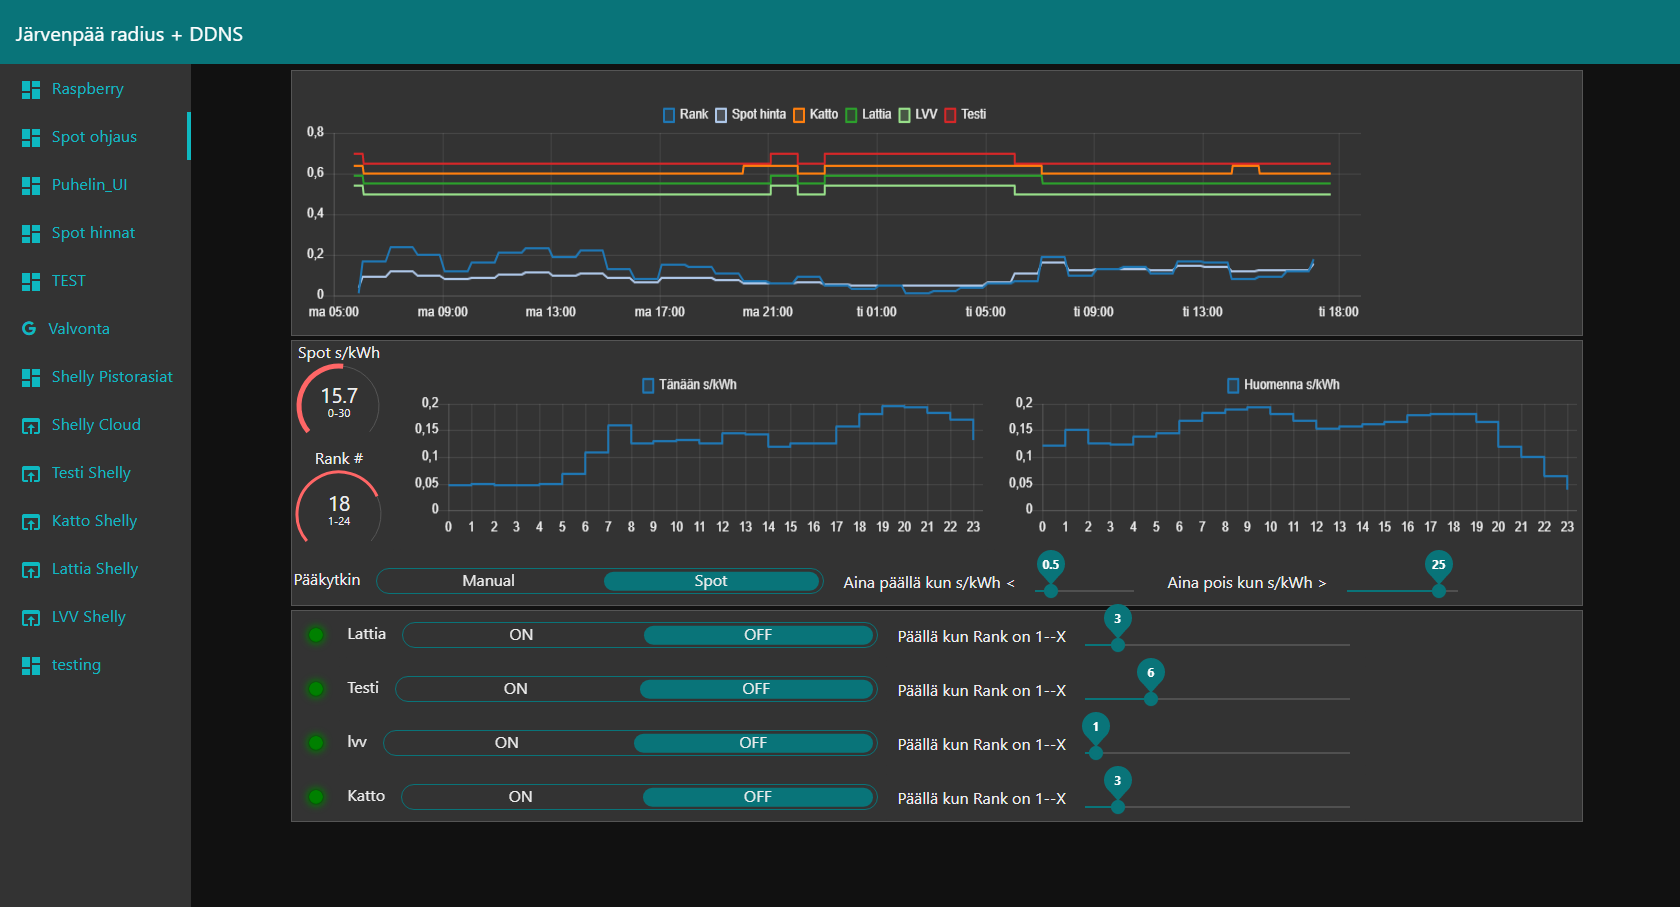Click the Aina pois kun s/kWh slider handle
Image resolution: width=1680 pixels, height=907 pixels.
pyautogui.click(x=1438, y=591)
